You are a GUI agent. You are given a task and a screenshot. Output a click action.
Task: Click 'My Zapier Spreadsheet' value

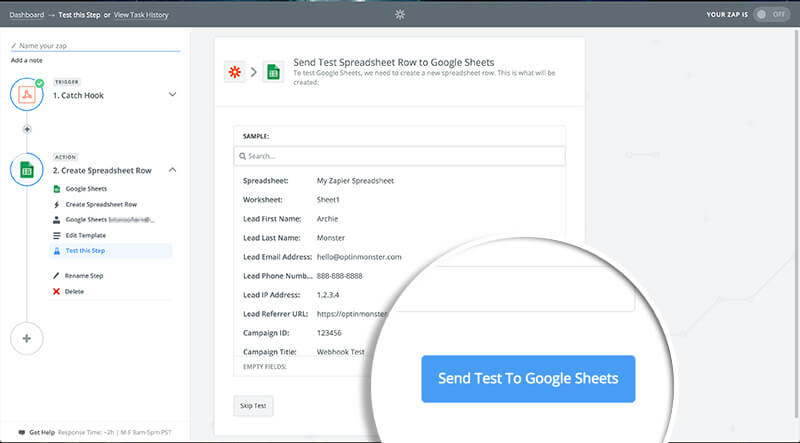click(355, 181)
